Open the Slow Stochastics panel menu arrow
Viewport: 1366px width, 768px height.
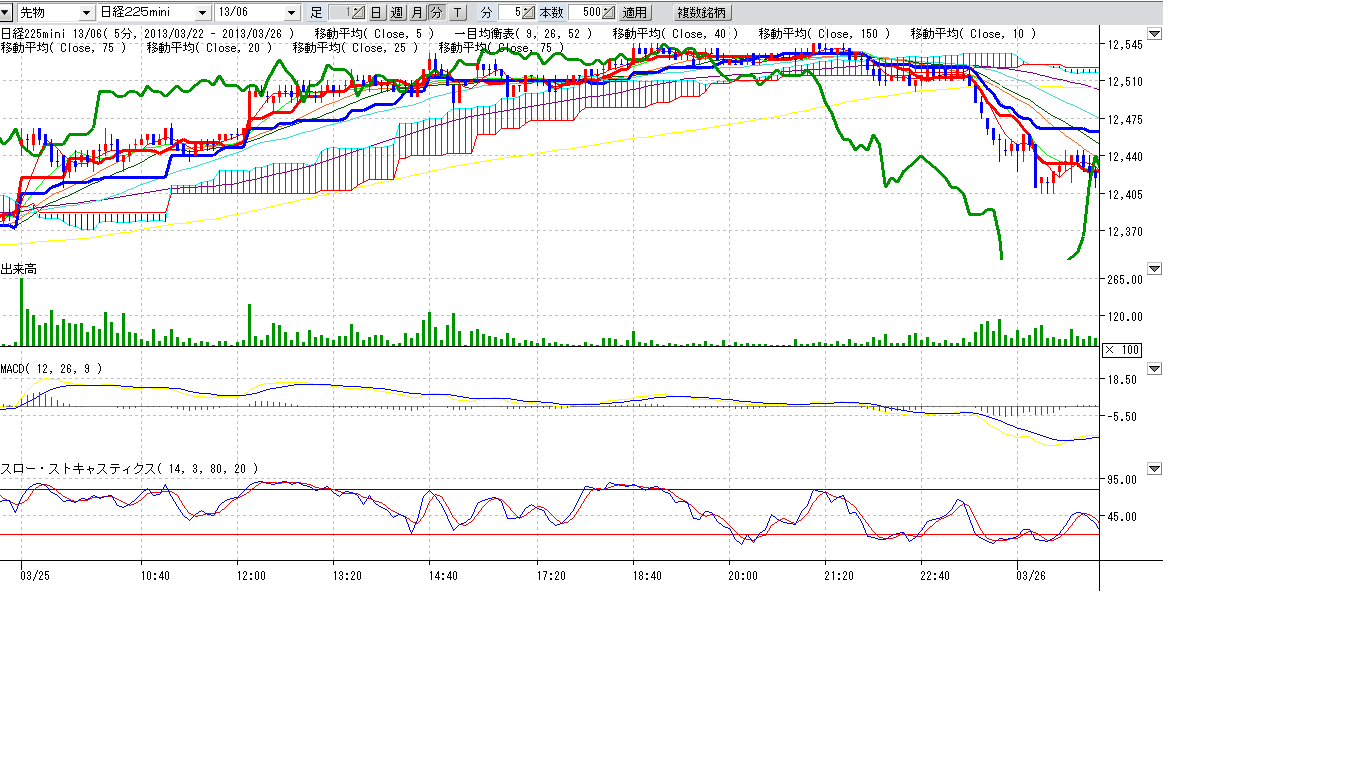pyautogui.click(x=1155, y=469)
